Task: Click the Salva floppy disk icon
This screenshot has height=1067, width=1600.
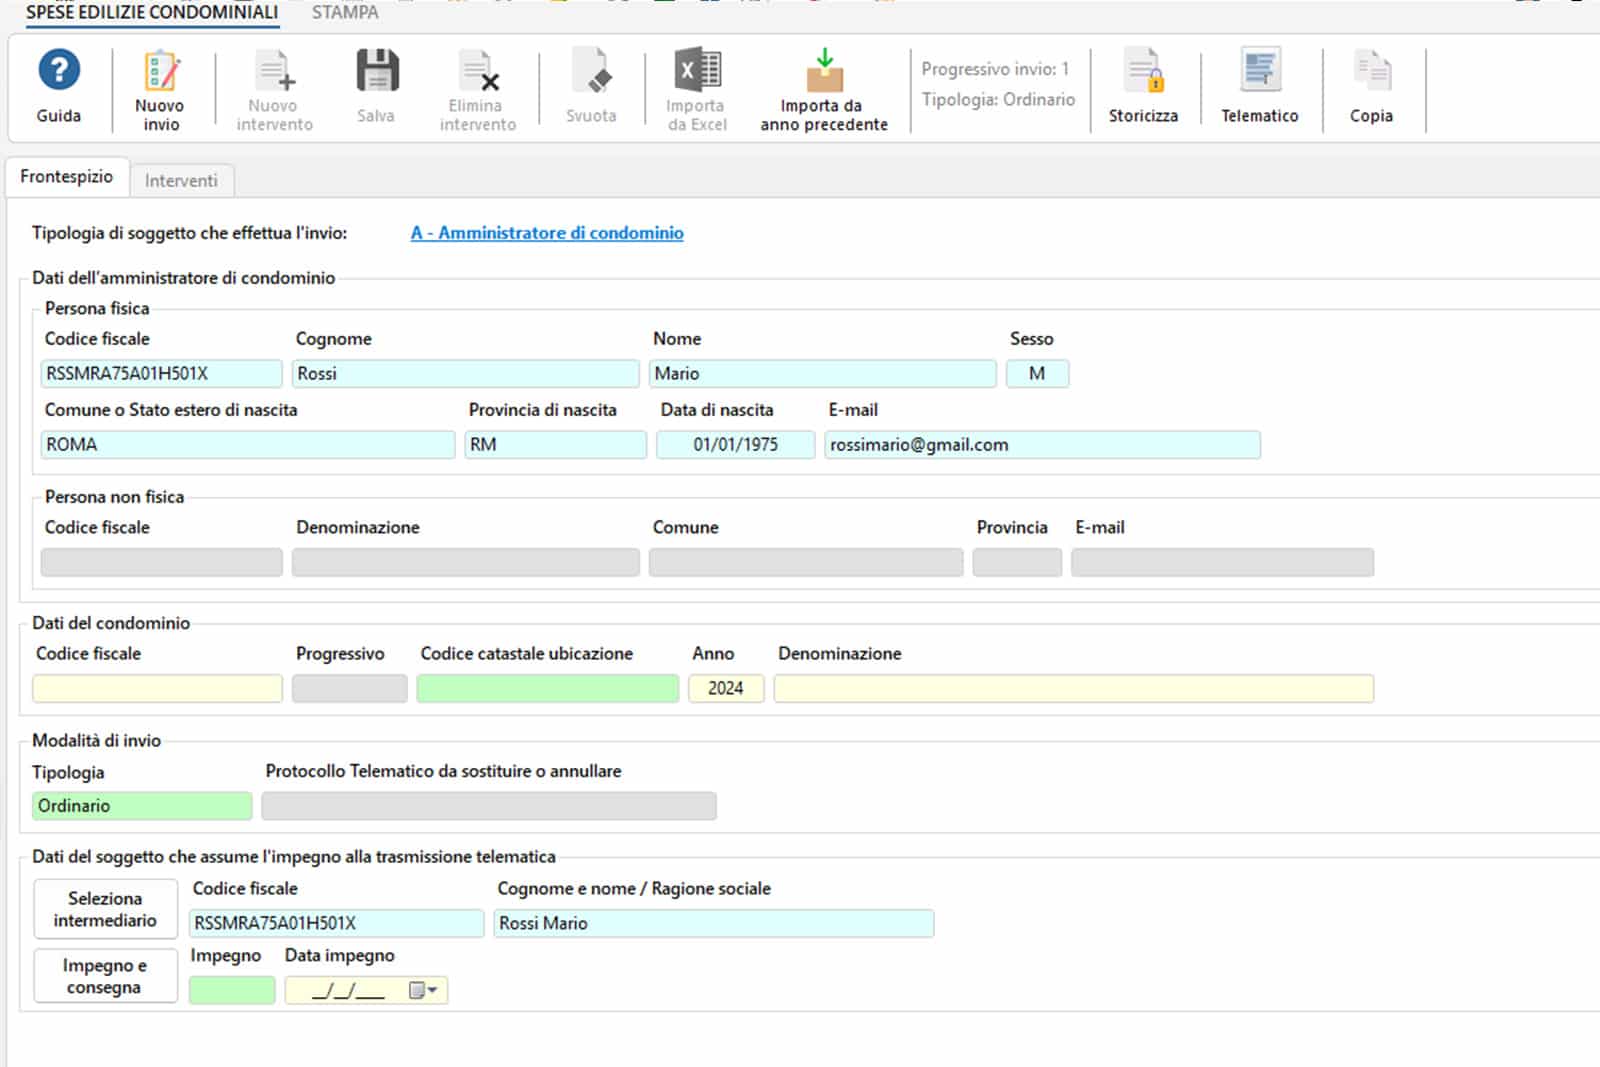Action: (376, 72)
